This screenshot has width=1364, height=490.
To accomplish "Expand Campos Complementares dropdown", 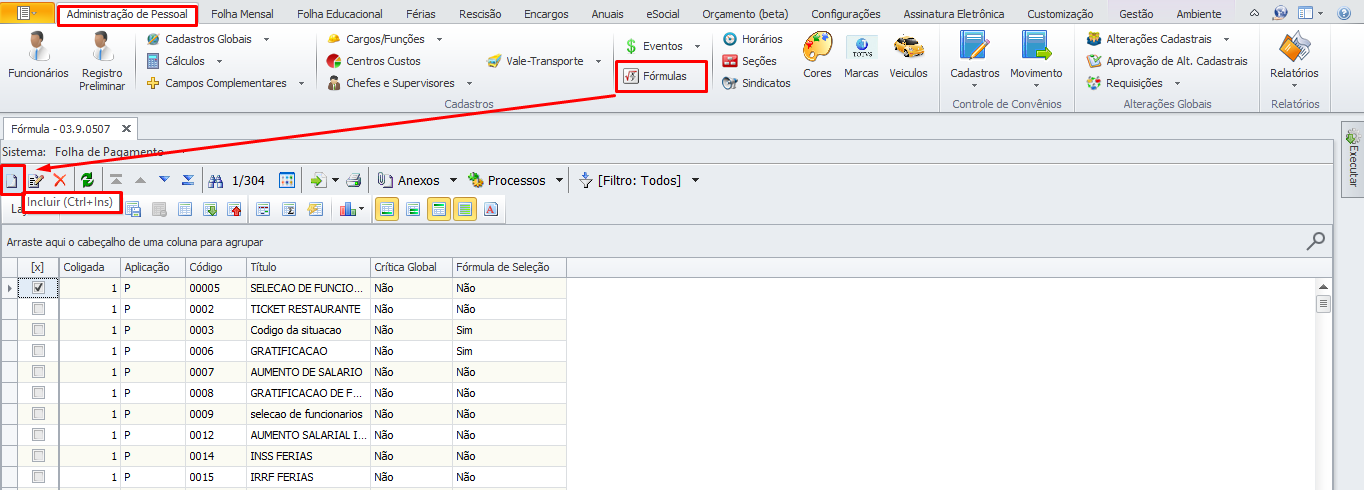I will 300,83.
